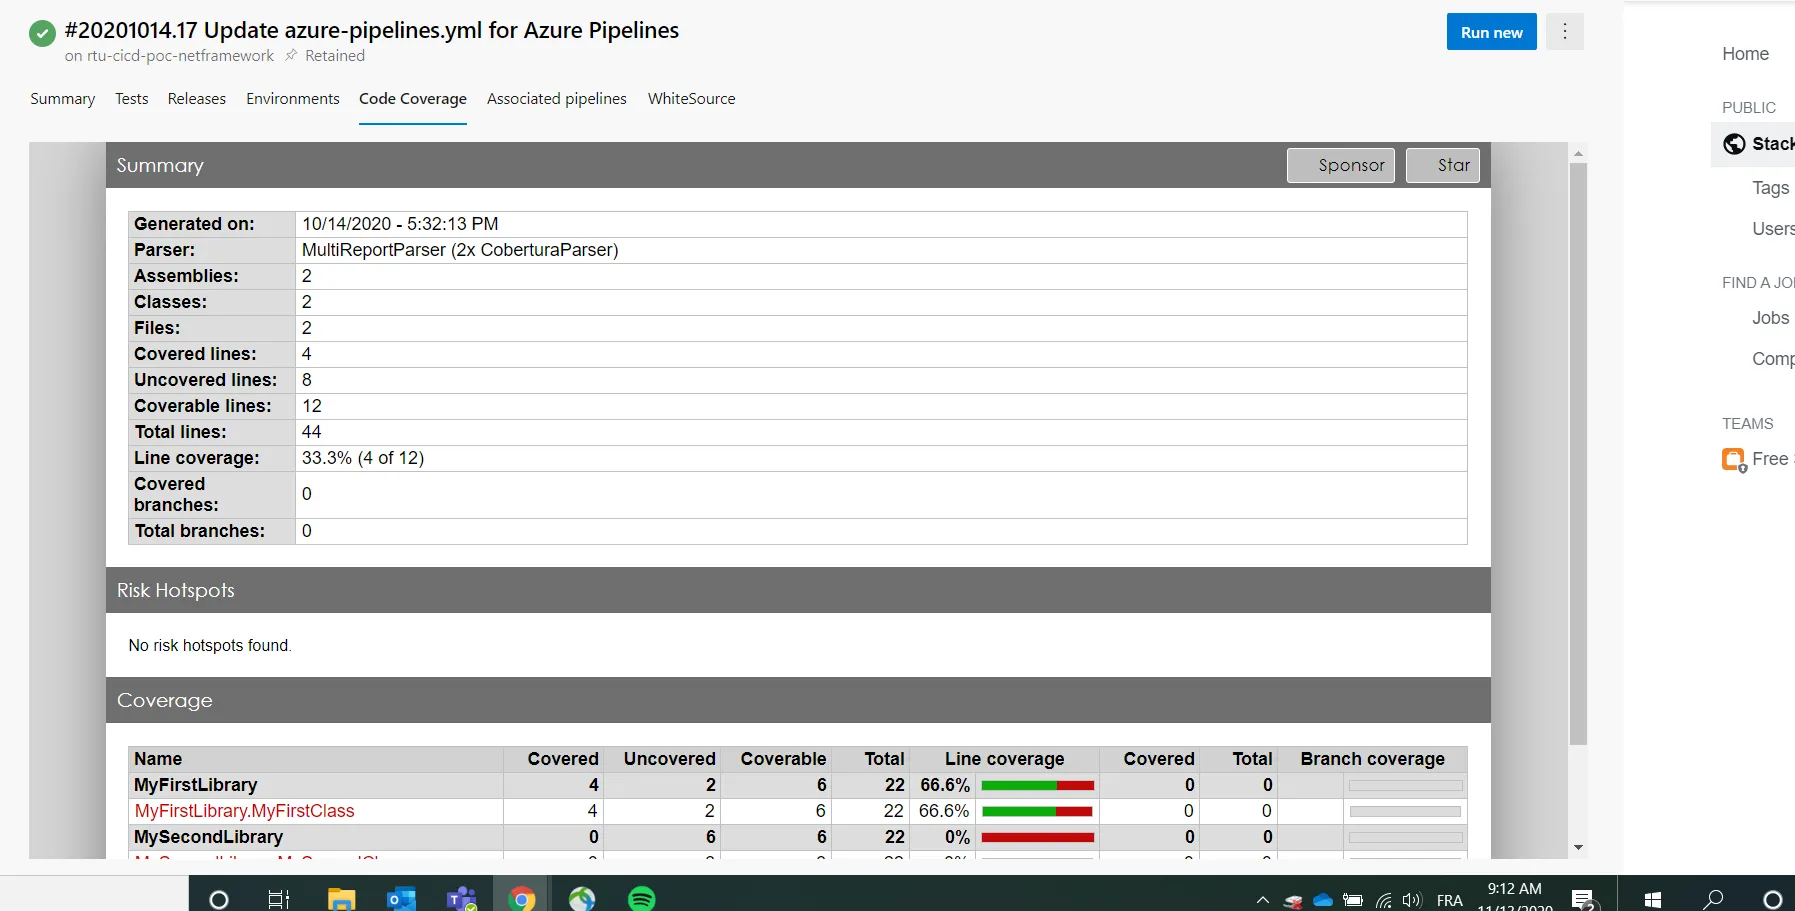Screen dimensions: 1795x911
Task: Click the OneDrive cloud tray icon
Action: pyautogui.click(x=1323, y=900)
